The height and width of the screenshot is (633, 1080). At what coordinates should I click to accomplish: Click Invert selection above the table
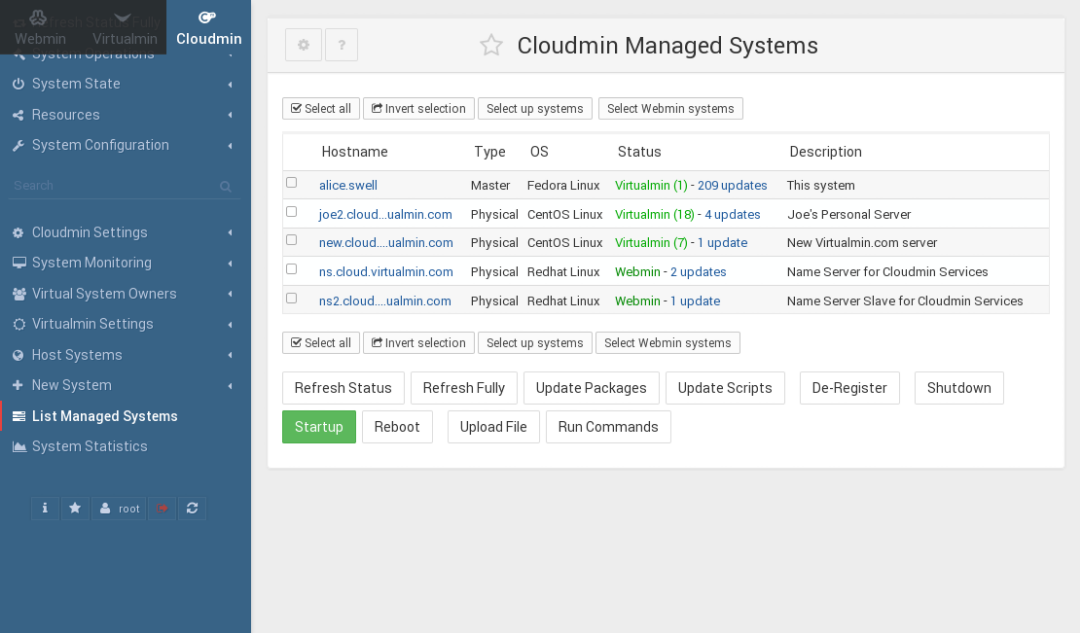(x=419, y=109)
